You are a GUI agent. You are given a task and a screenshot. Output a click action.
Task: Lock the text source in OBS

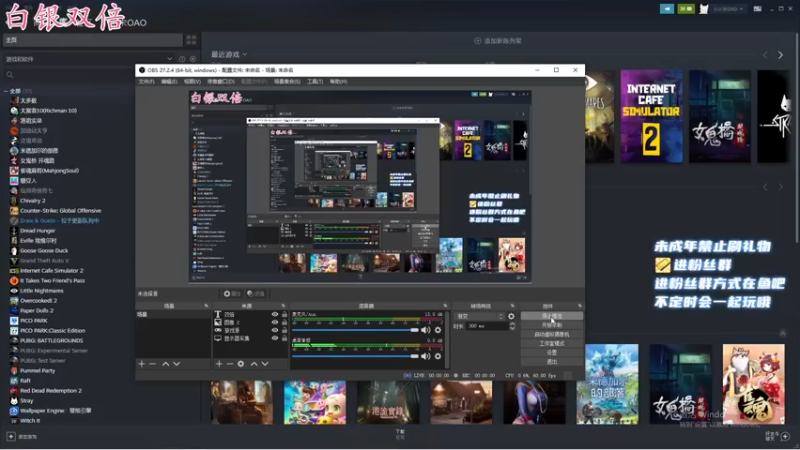click(284, 314)
